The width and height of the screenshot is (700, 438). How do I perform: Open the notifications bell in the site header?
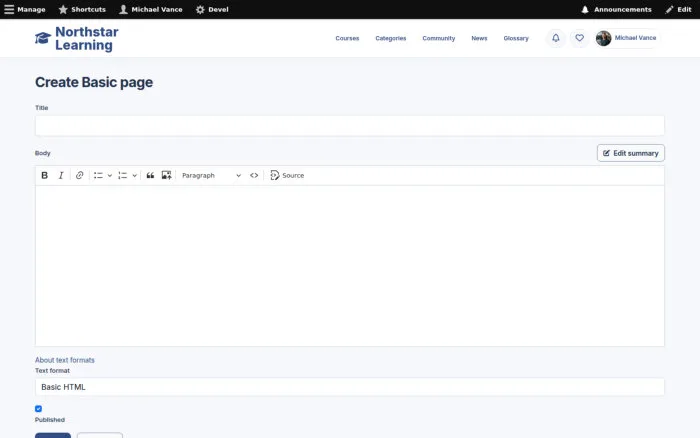point(556,38)
